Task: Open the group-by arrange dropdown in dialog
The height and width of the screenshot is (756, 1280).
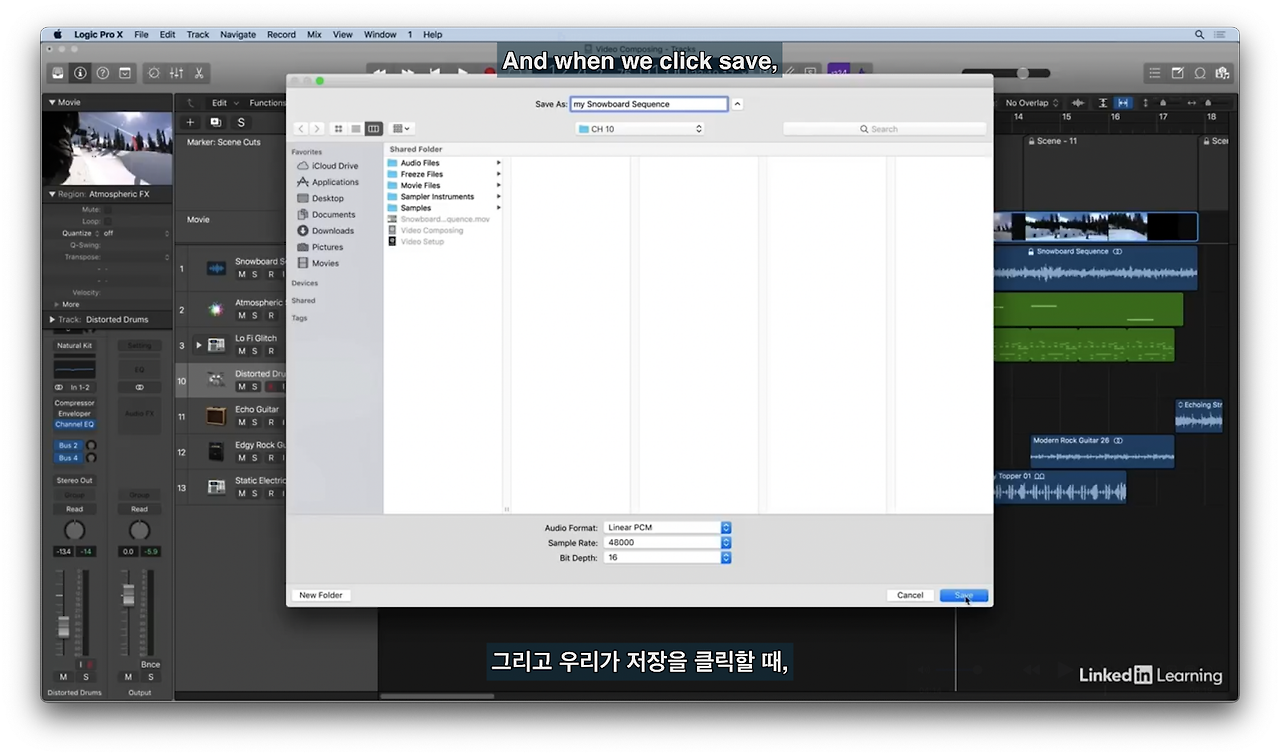Action: [x=401, y=129]
